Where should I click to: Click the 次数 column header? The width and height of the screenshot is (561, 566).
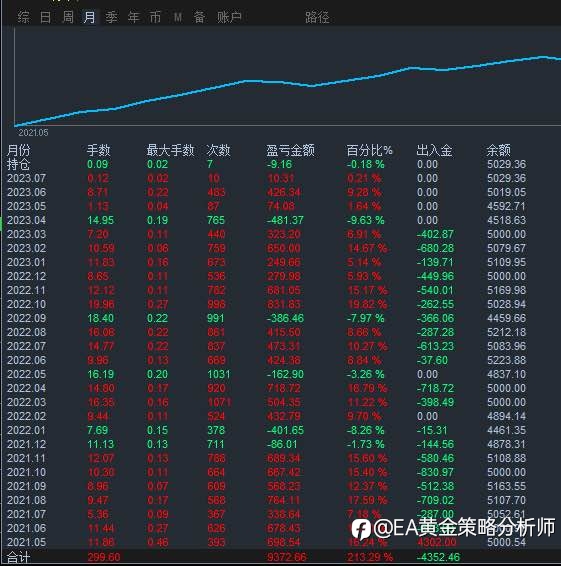pyautogui.click(x=218, y=150)
